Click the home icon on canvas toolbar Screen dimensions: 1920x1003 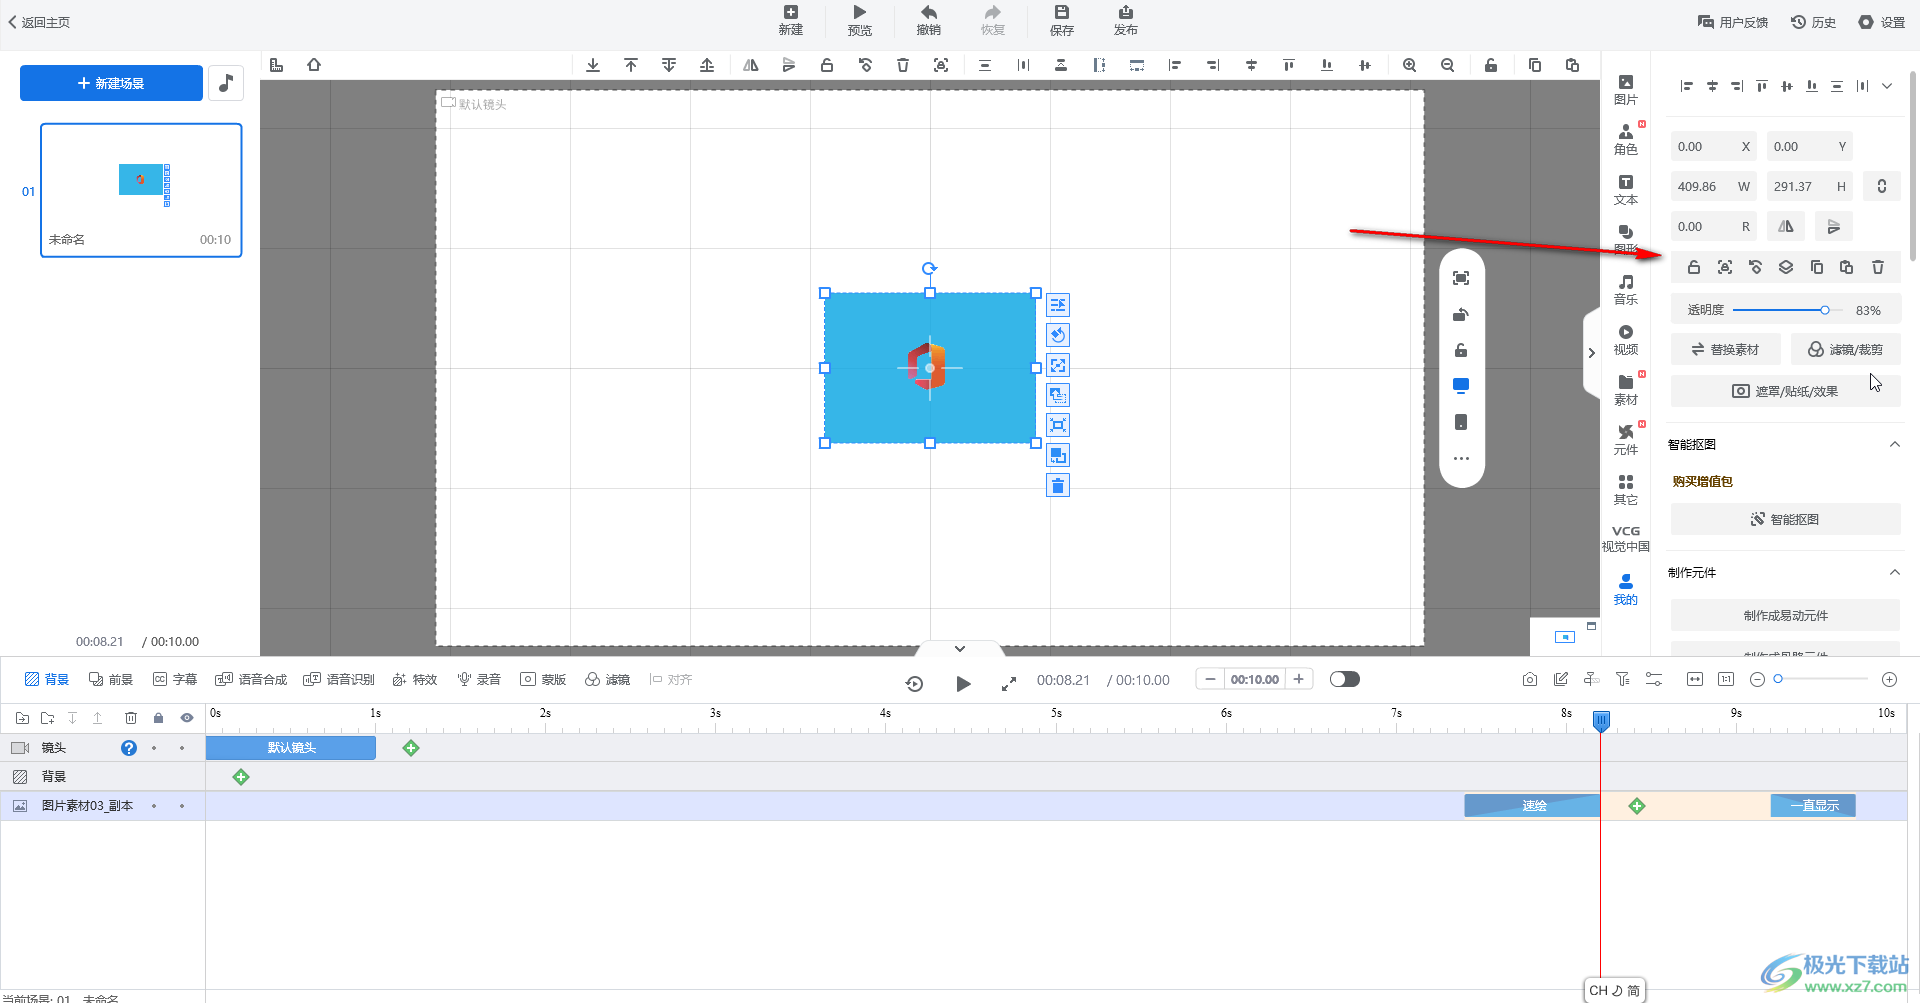314,65
